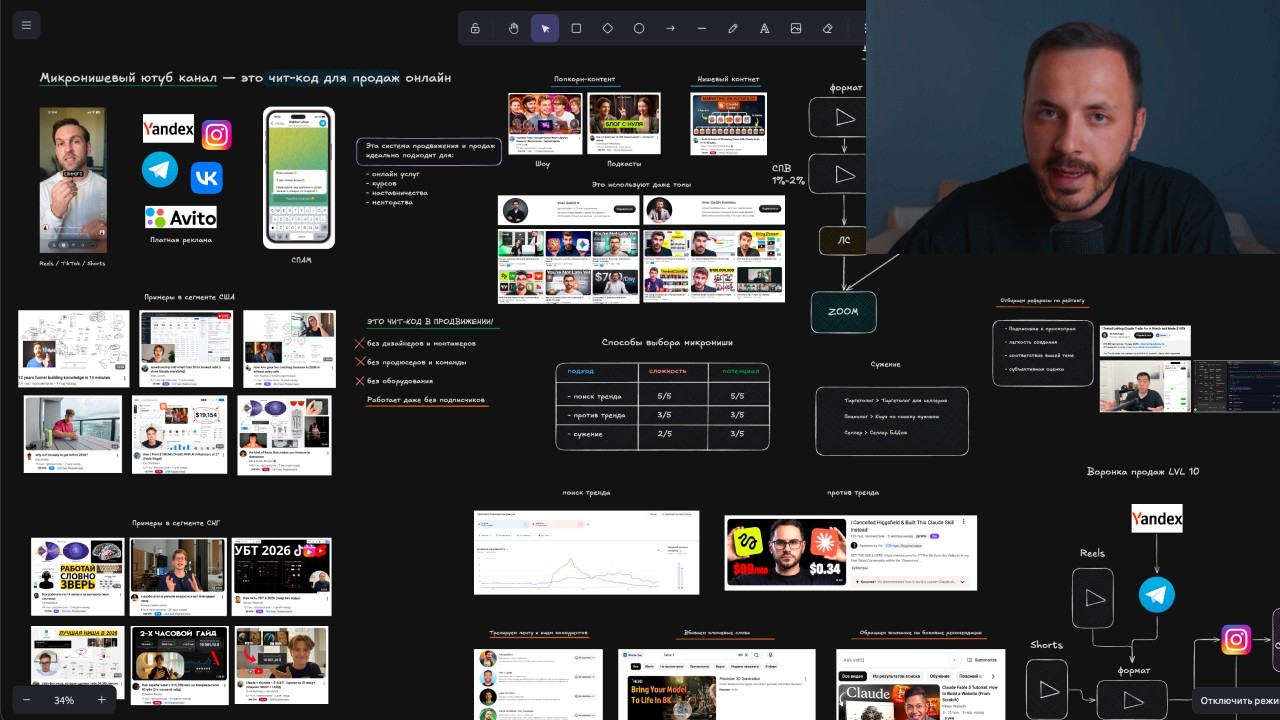Click the Способы выбора микрониши heading
The width and height of the screenshot is (1280, 720).
(667, 342)
